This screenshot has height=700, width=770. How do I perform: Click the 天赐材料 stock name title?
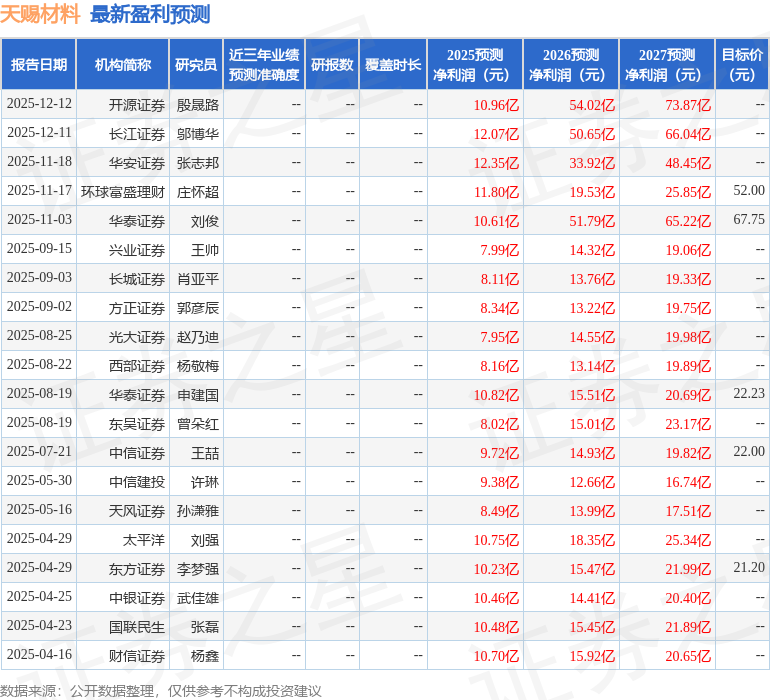tap(40, 14)
